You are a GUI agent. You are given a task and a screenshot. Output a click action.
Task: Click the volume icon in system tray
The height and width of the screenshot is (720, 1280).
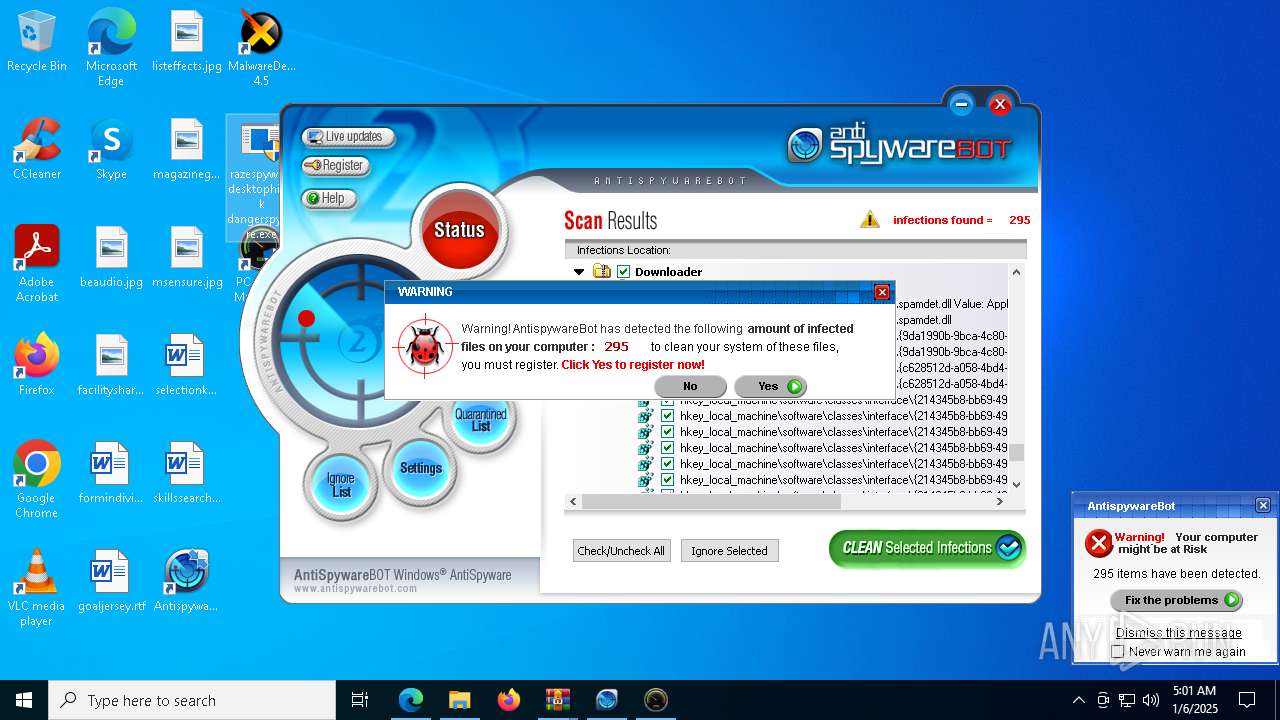(1151, 700)
